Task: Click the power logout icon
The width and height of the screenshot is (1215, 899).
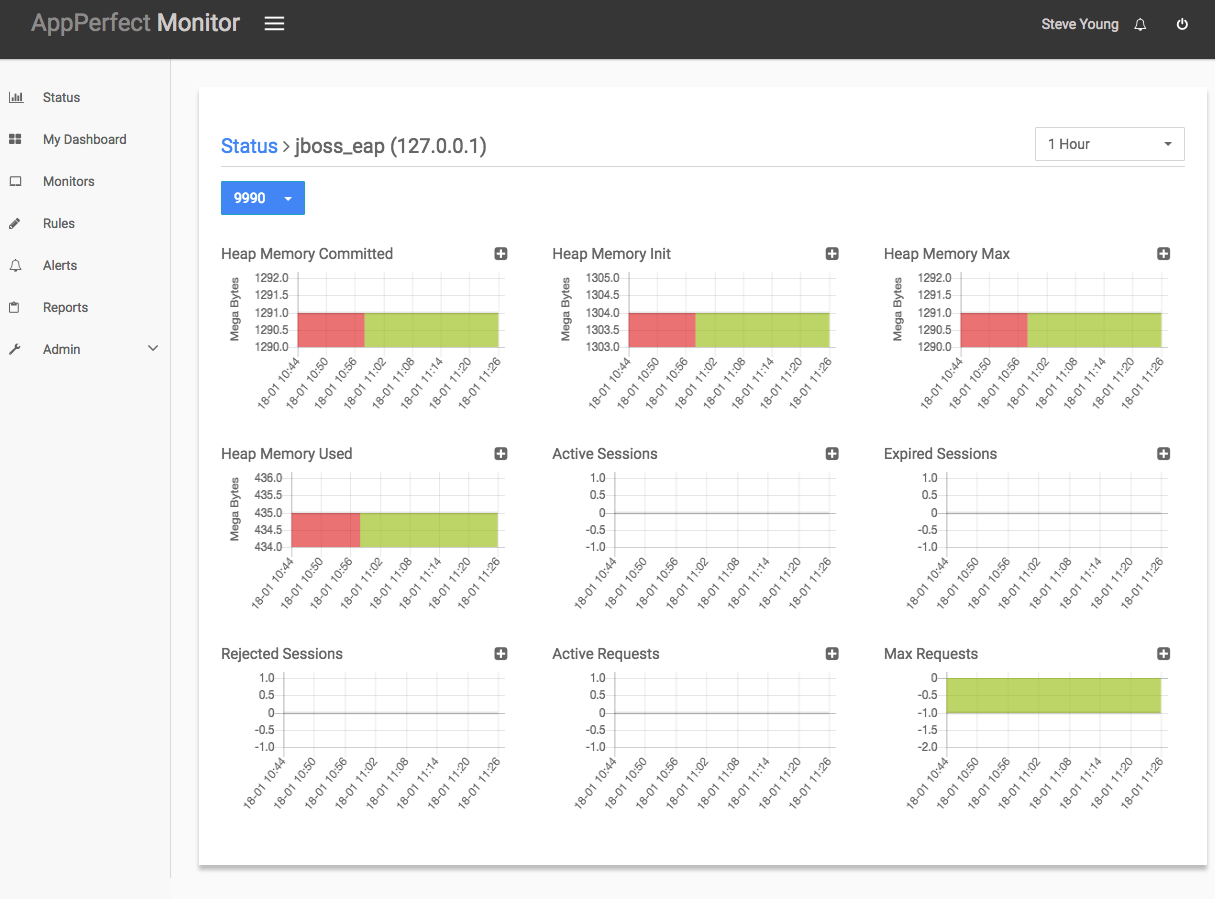Action: (1182, 24)
